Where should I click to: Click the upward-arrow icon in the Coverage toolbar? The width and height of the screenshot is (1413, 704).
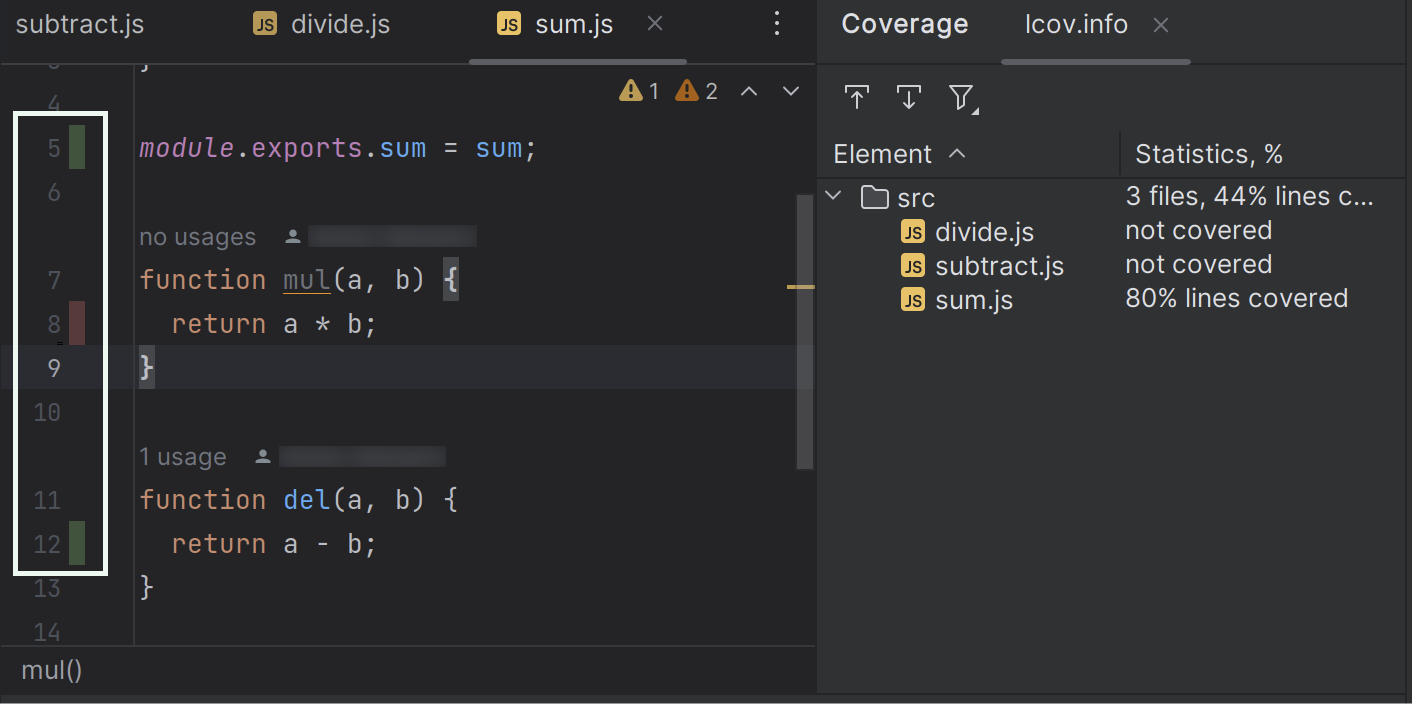(857, 97)
